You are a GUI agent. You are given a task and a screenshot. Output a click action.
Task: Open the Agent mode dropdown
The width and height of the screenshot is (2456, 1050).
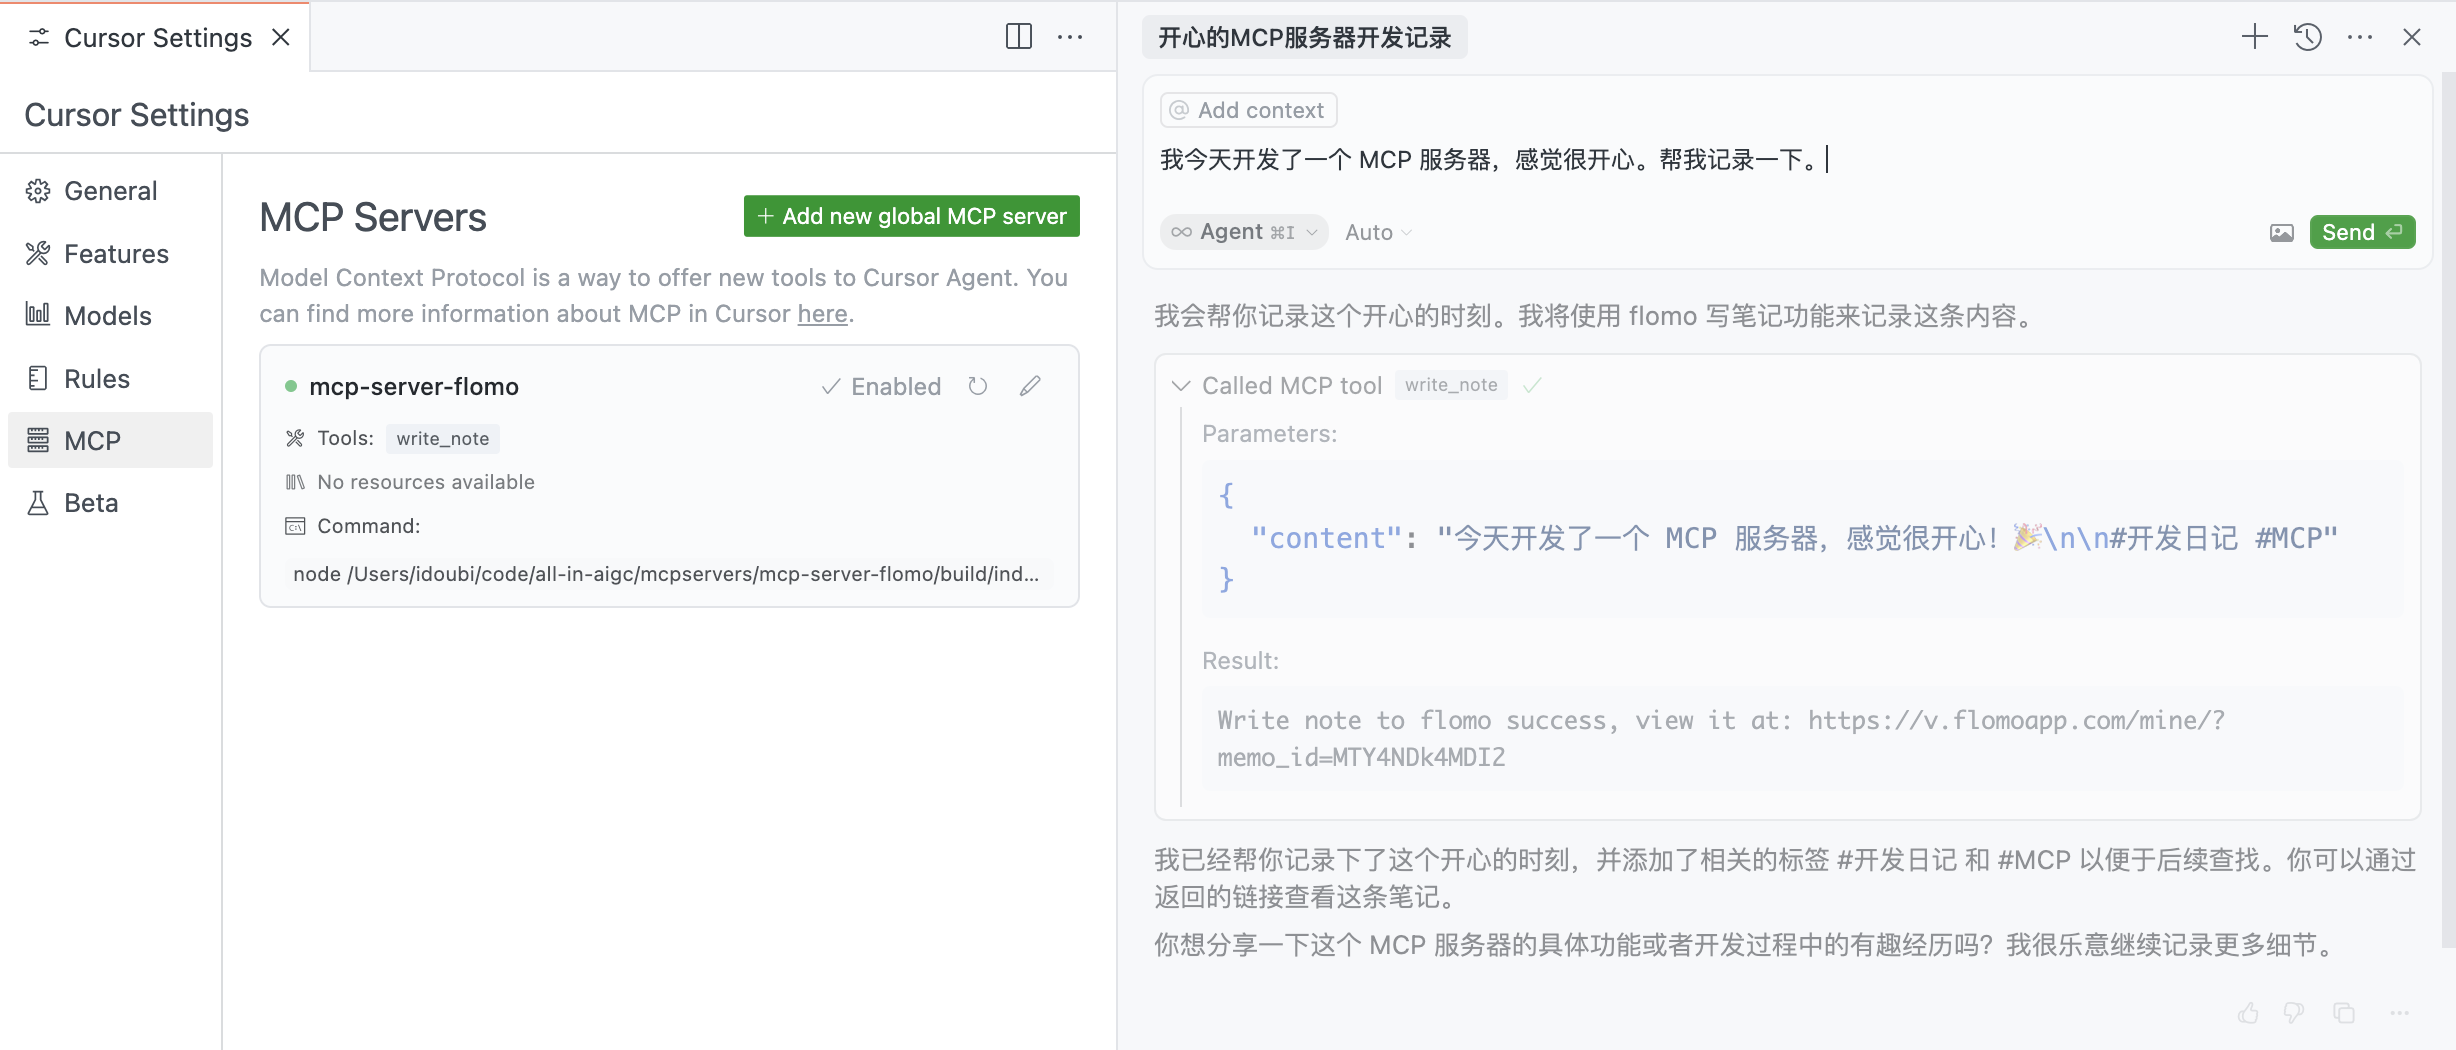tap(1244, 232)
